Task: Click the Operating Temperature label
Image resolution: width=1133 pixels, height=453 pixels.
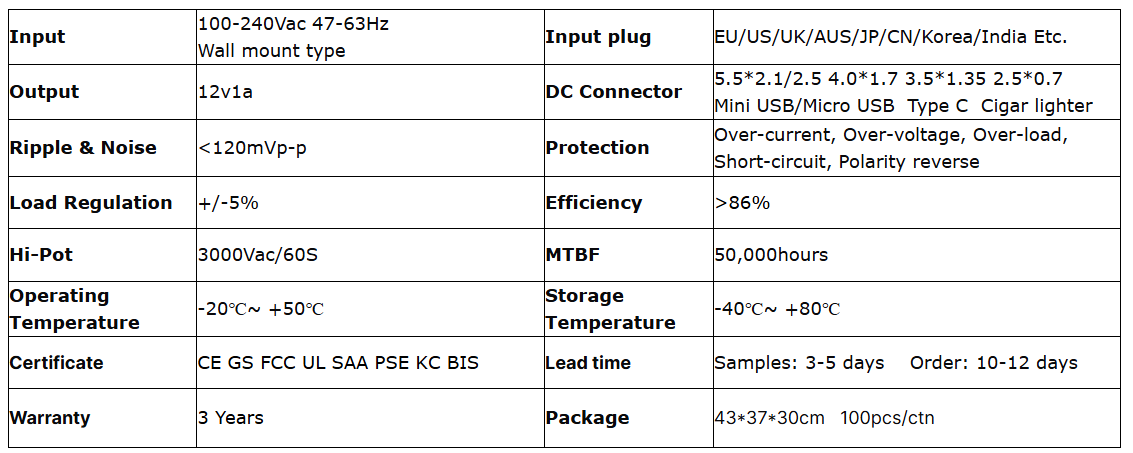Action: tap(74, 309)
